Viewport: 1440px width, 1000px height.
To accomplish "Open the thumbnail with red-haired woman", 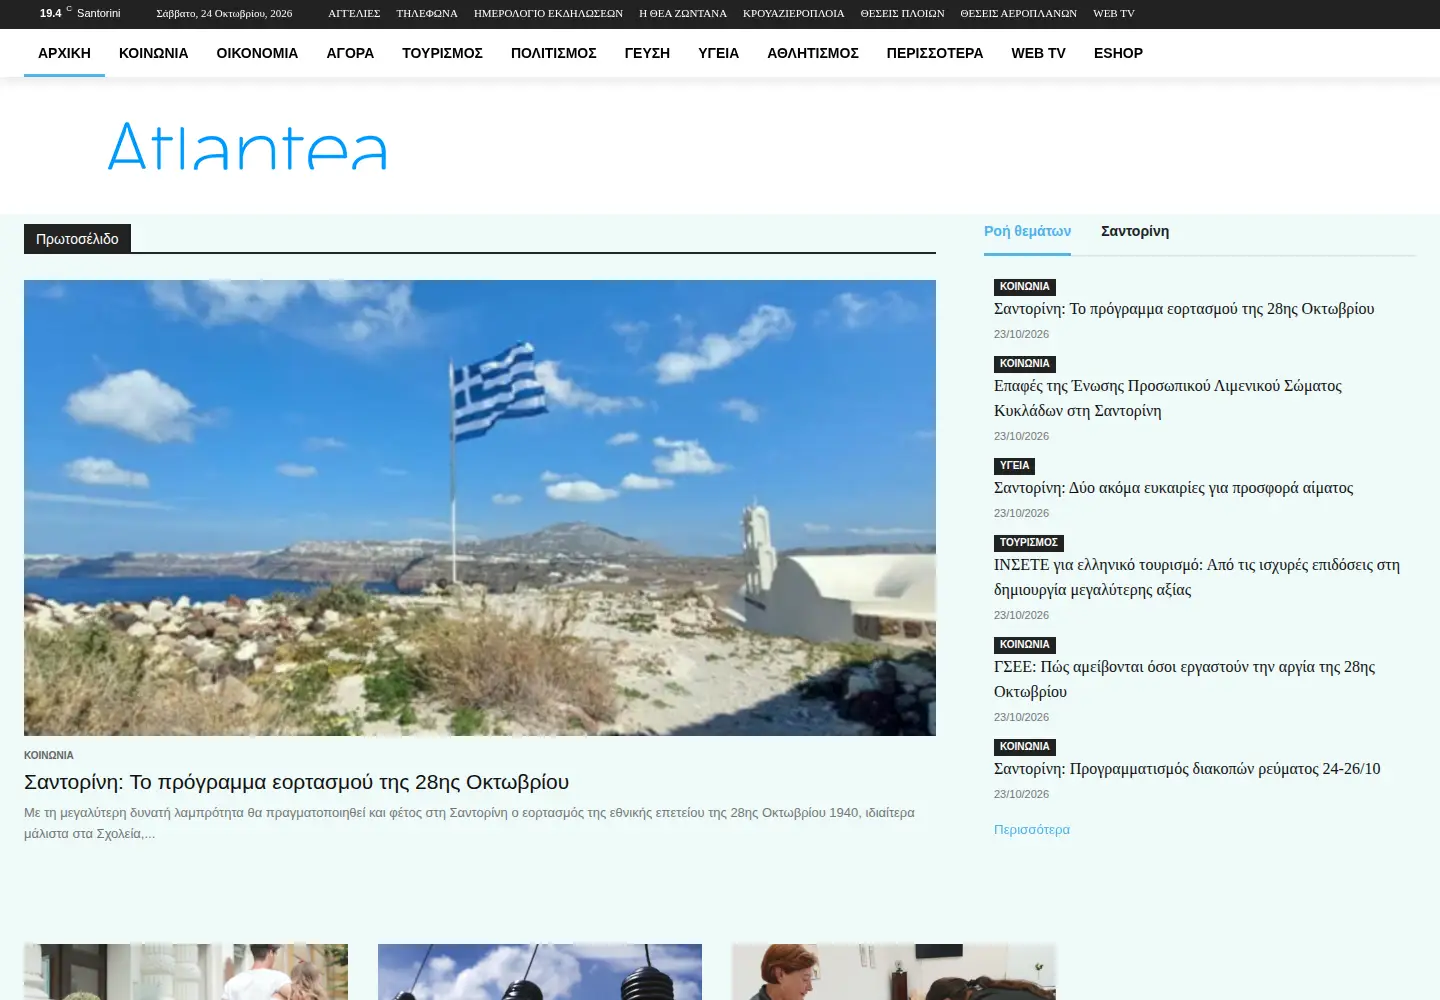I will click(894, 972).
